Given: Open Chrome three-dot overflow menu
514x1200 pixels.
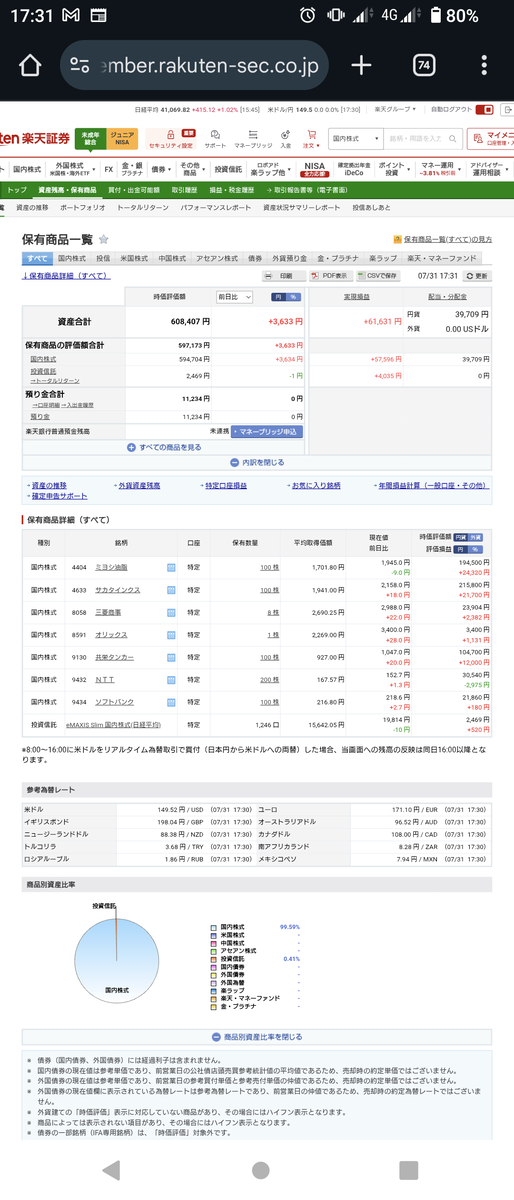Looking at the screenshot, I should (484, 66).
